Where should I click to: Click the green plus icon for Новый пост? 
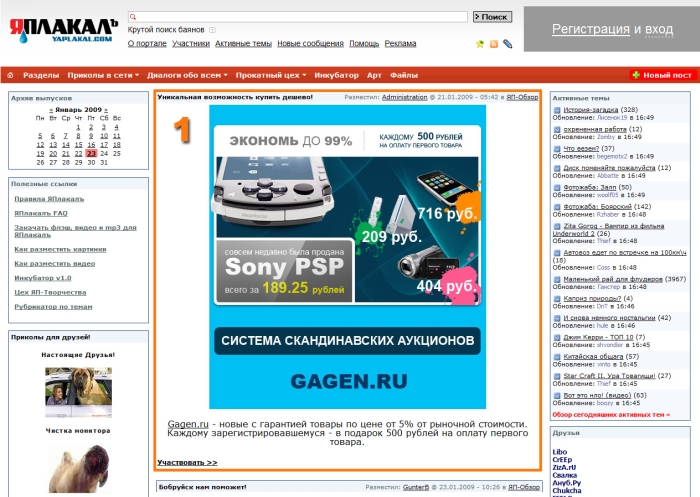pyautogui.click(x=636, y=75)
